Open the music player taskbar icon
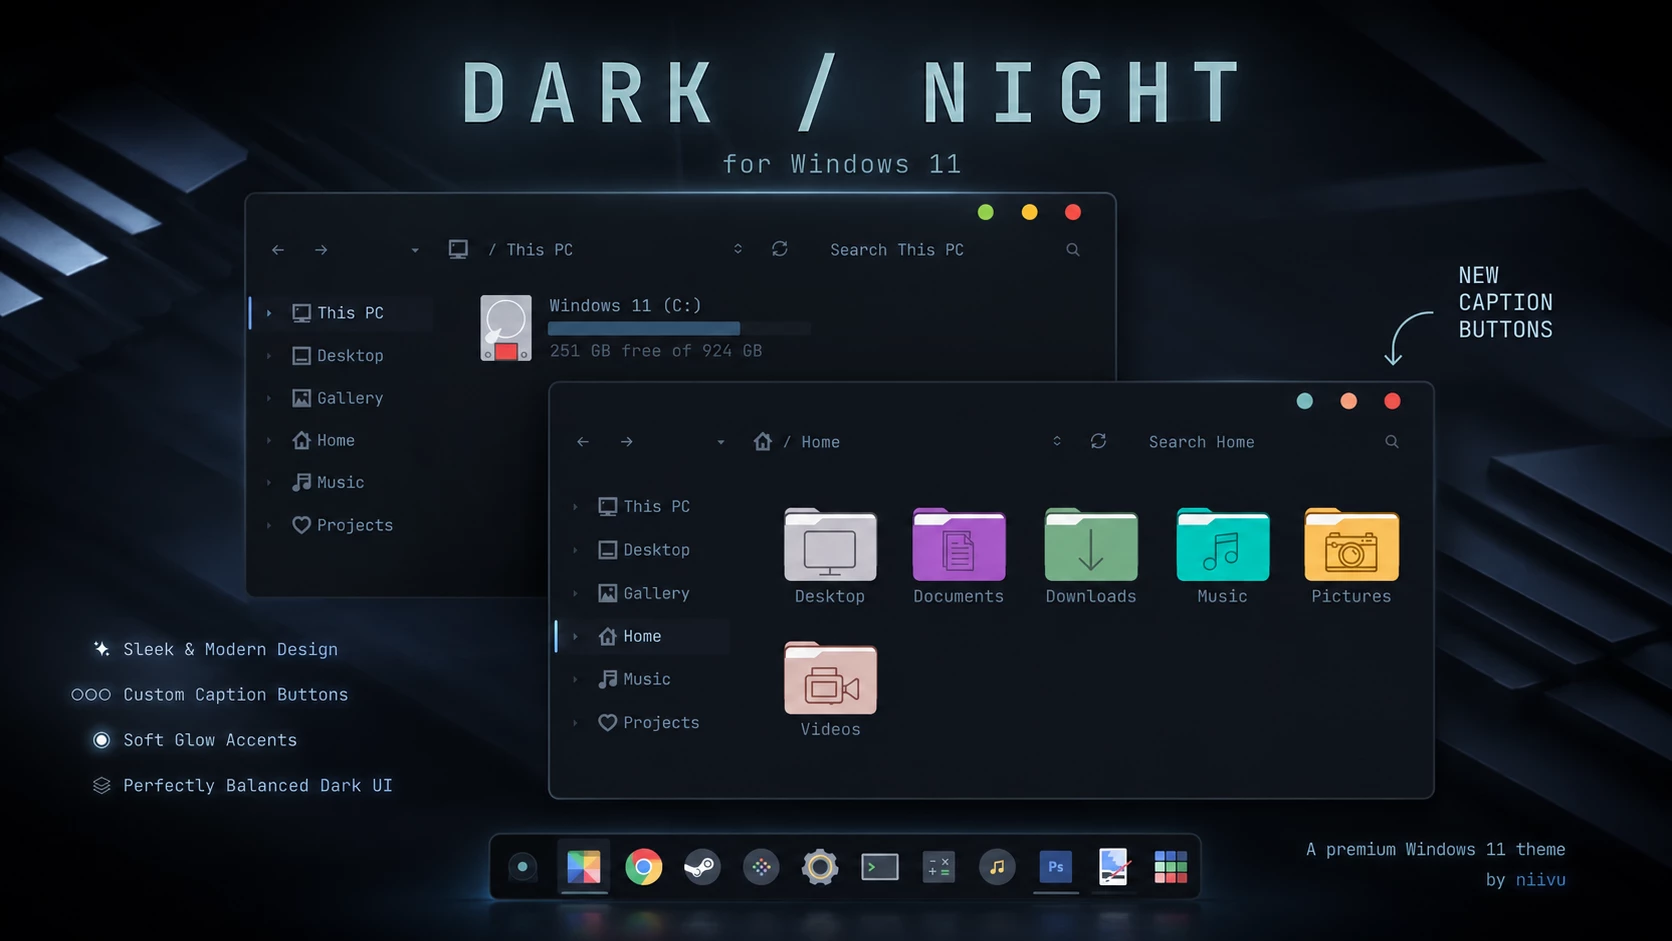Image resolution: width=1672 pixels, height=941 pixels. [x=997, y=867]
